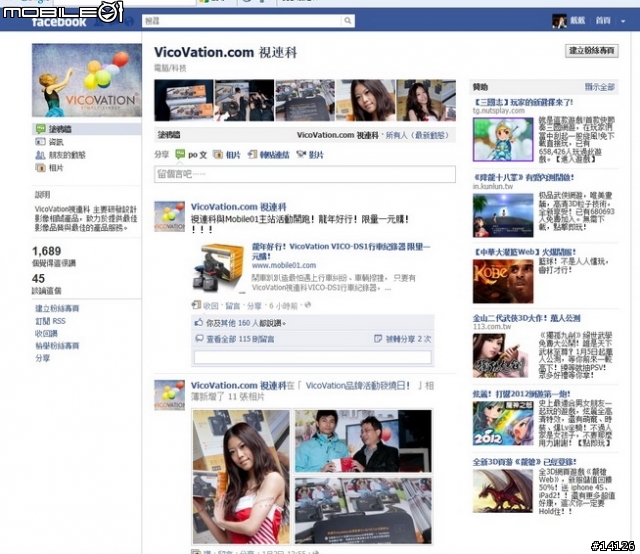This screenshot has width=640, height=554.
Task: Click the comment input under first post
Action: (x=313, y=357)
